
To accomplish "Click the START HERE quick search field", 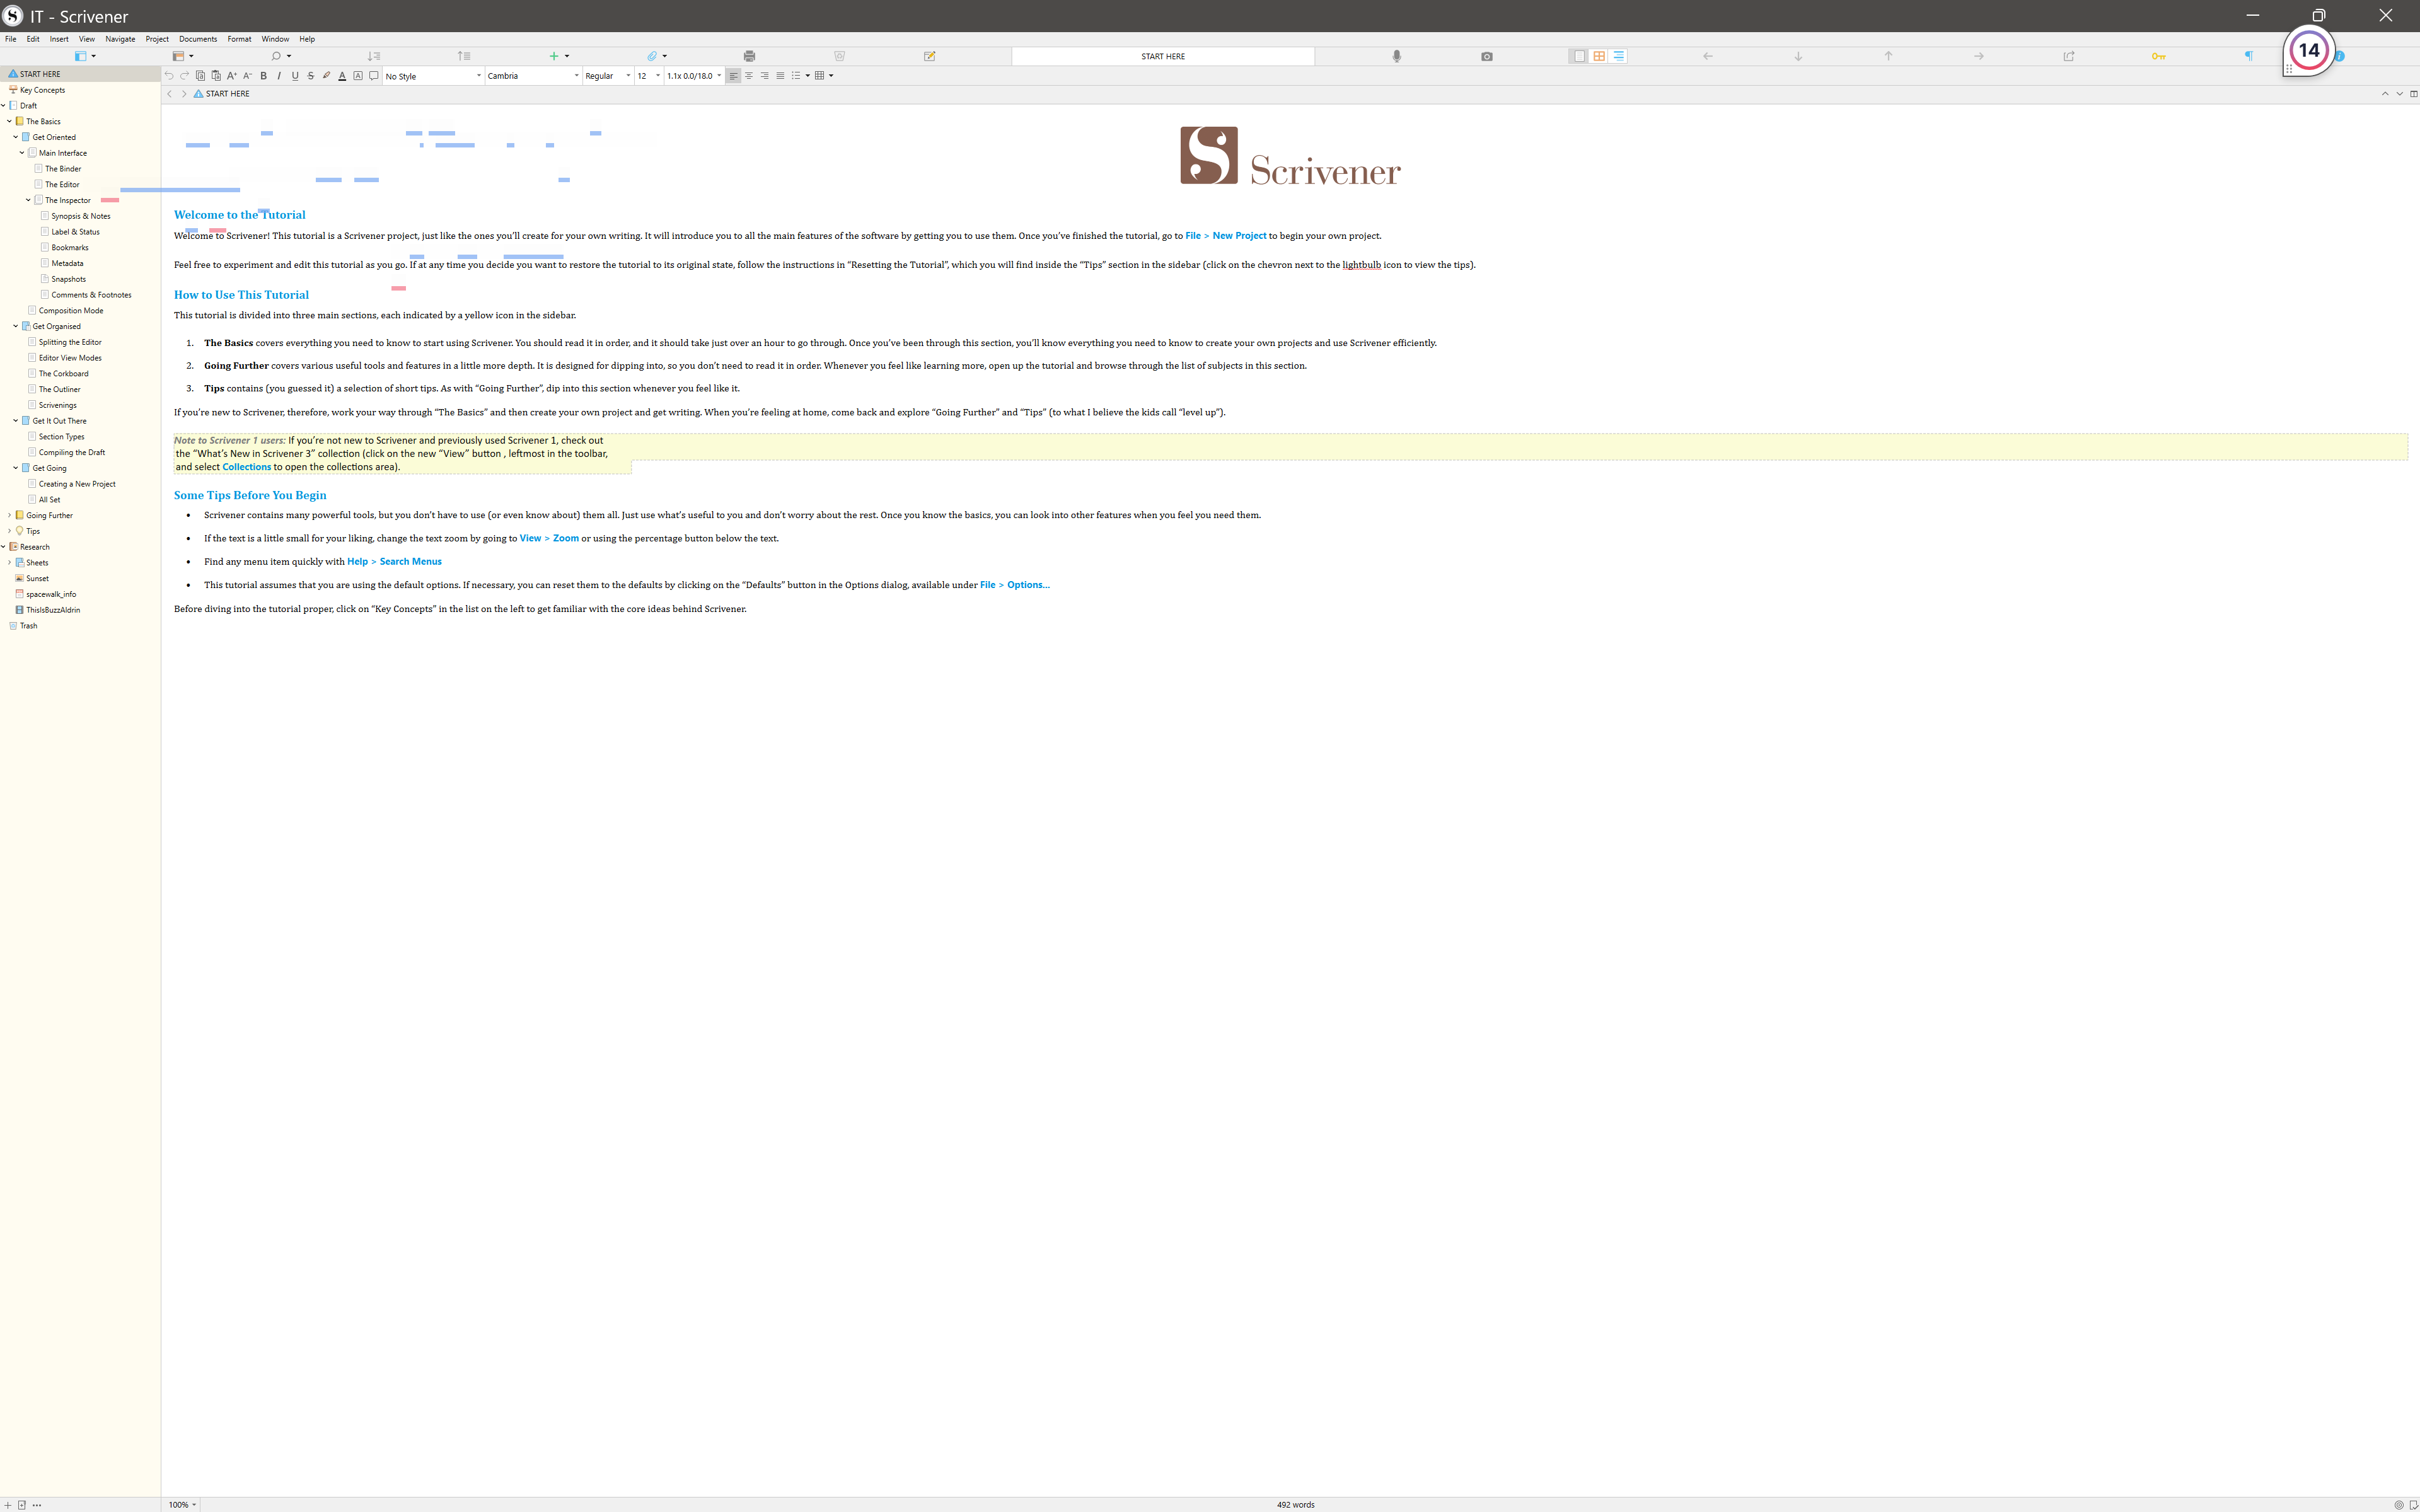I will 1163,56.
